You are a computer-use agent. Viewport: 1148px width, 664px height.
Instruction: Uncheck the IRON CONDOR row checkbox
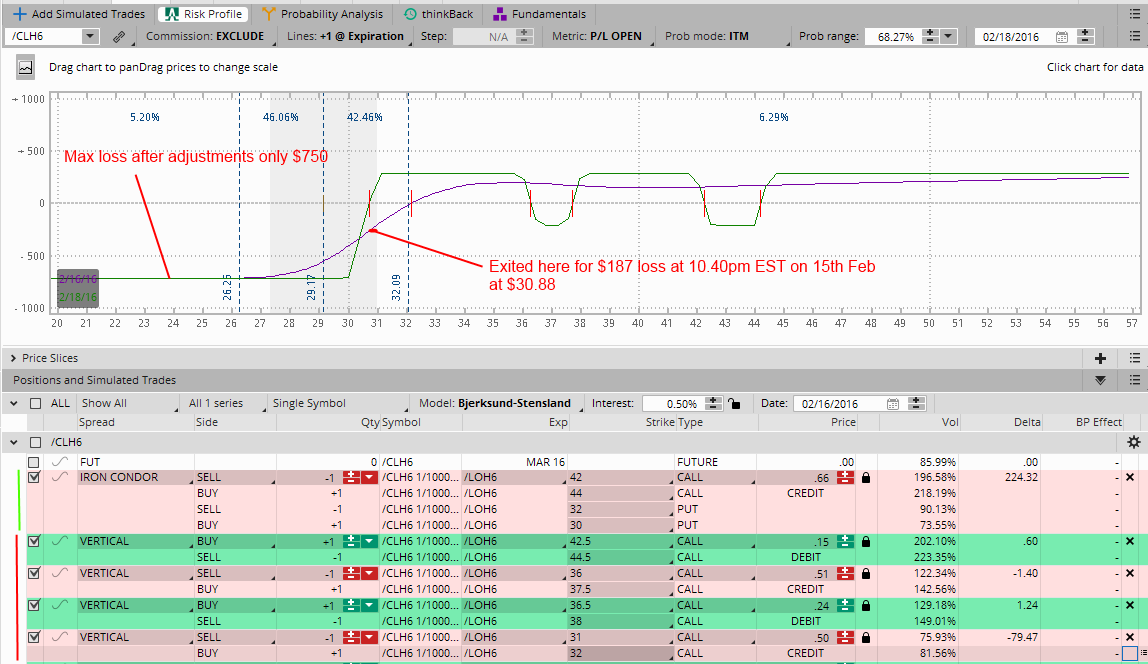click(34, 477)
